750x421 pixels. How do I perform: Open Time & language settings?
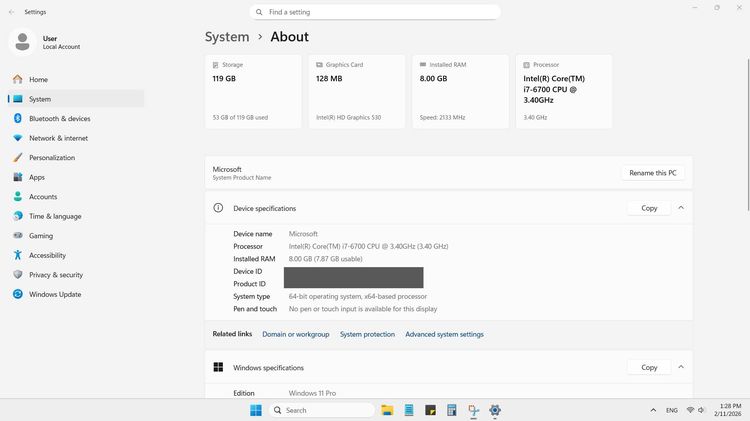click(x=76, y=216)
